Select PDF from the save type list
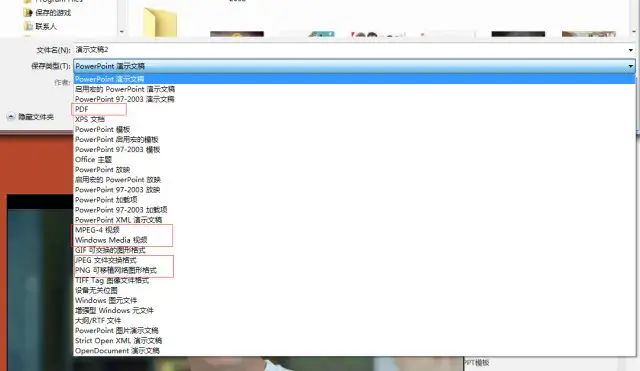640x371 pixels. coord(354,109)
